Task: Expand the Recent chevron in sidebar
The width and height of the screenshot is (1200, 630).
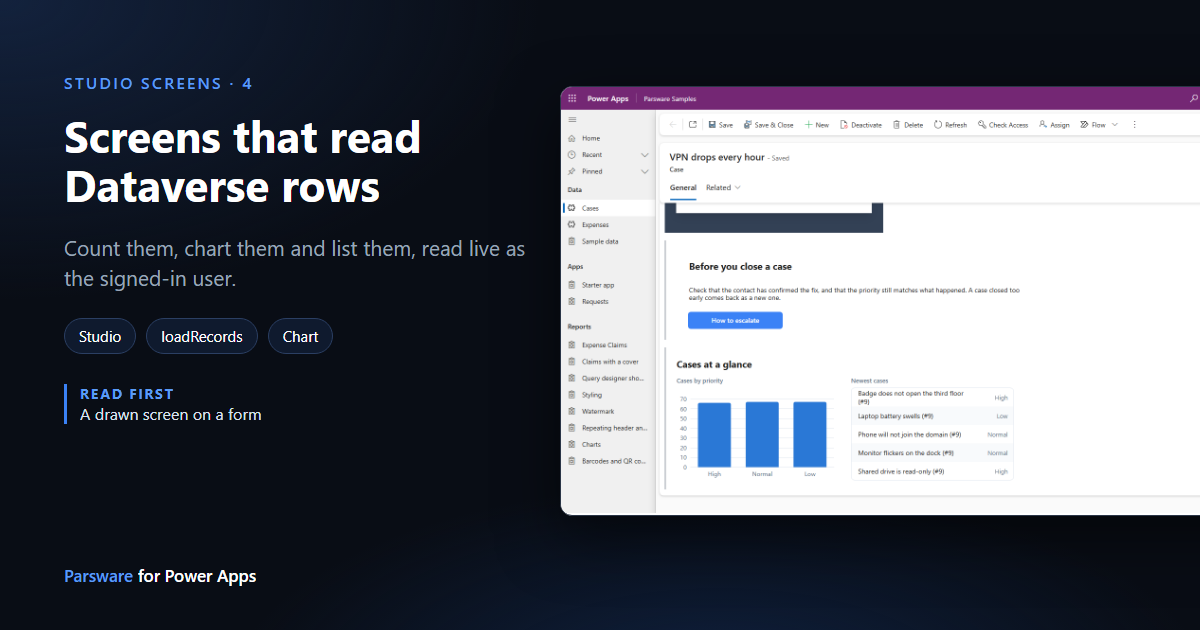Action: point(645,155)
